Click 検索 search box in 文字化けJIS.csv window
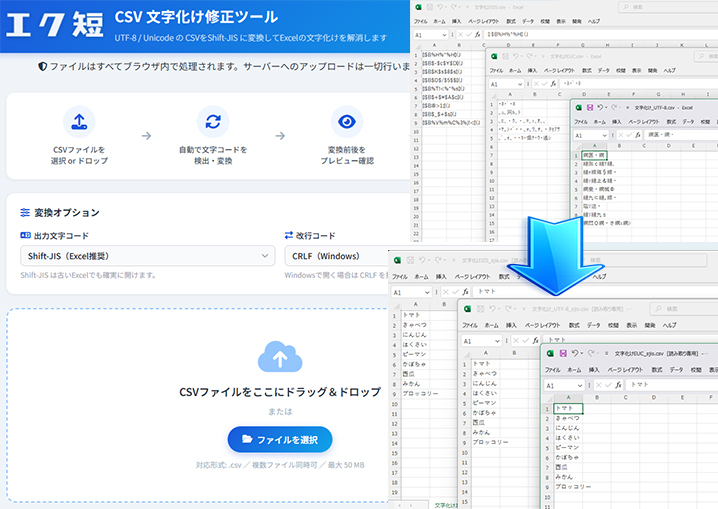This screenshot has width=718, height=509. click(x=668, y=7)
